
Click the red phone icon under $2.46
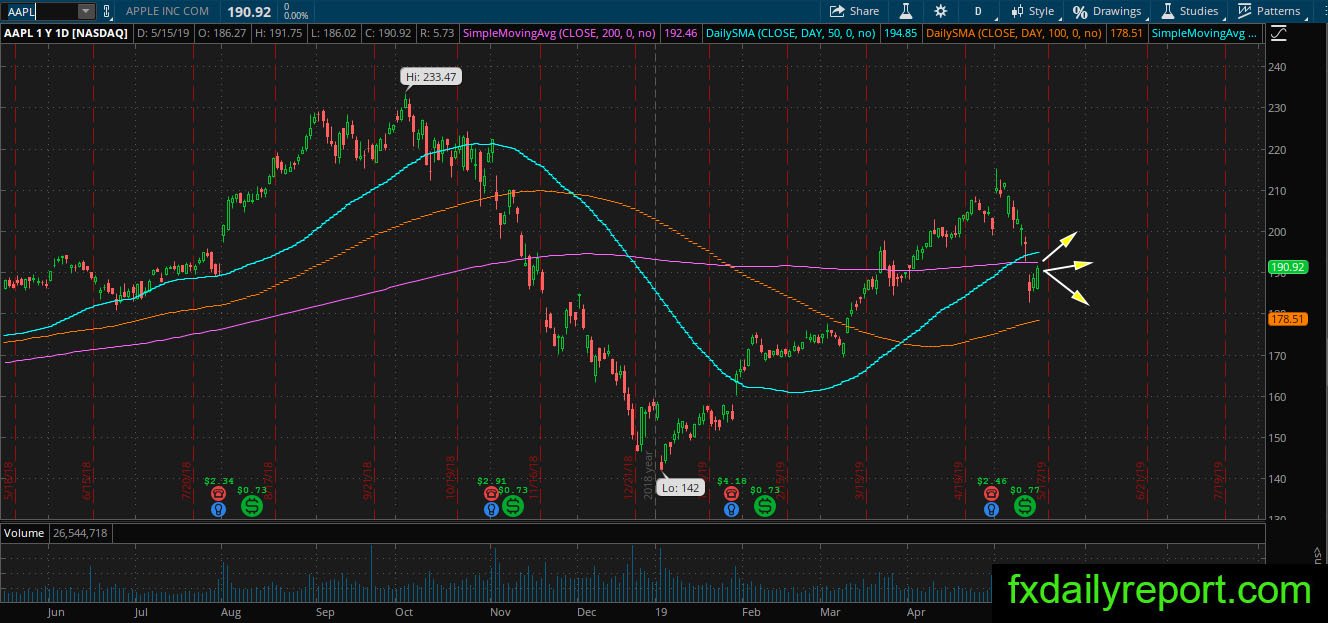[x=991, y=493]
